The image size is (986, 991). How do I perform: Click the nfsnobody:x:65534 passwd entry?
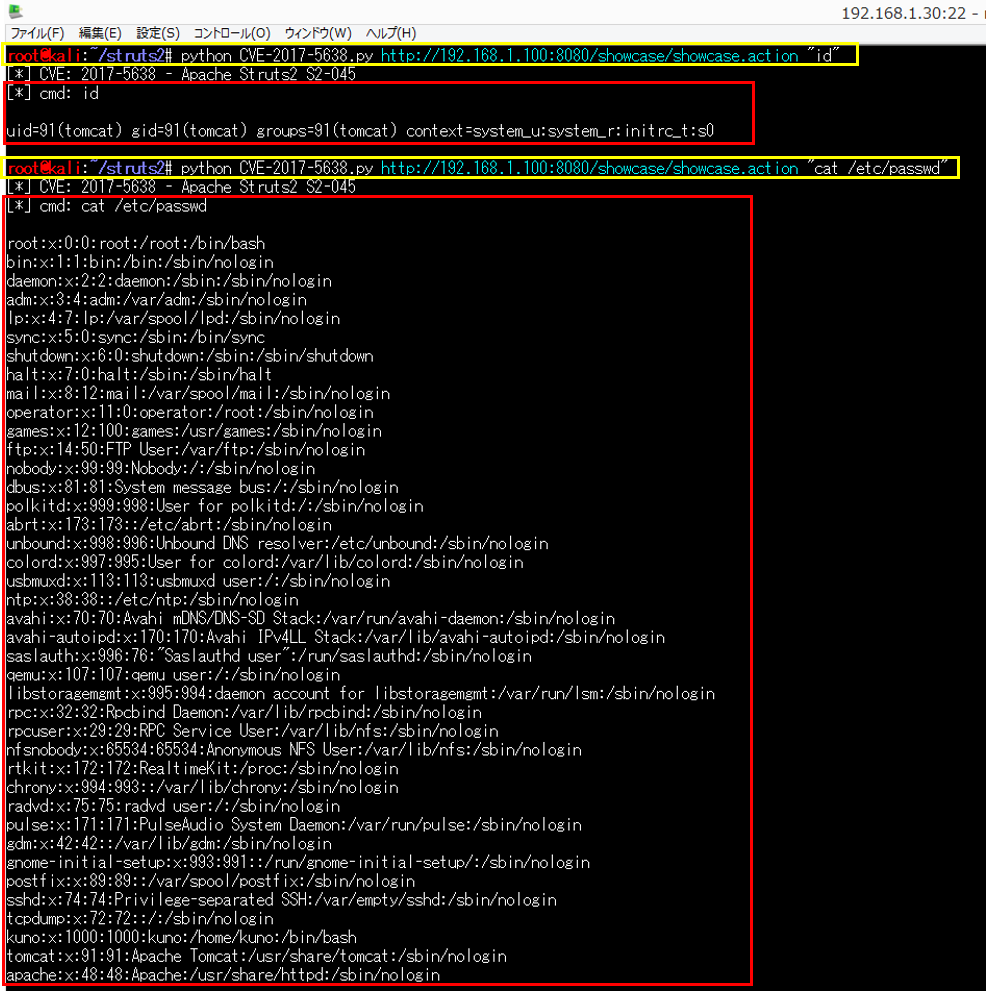[x=294, y=750]
